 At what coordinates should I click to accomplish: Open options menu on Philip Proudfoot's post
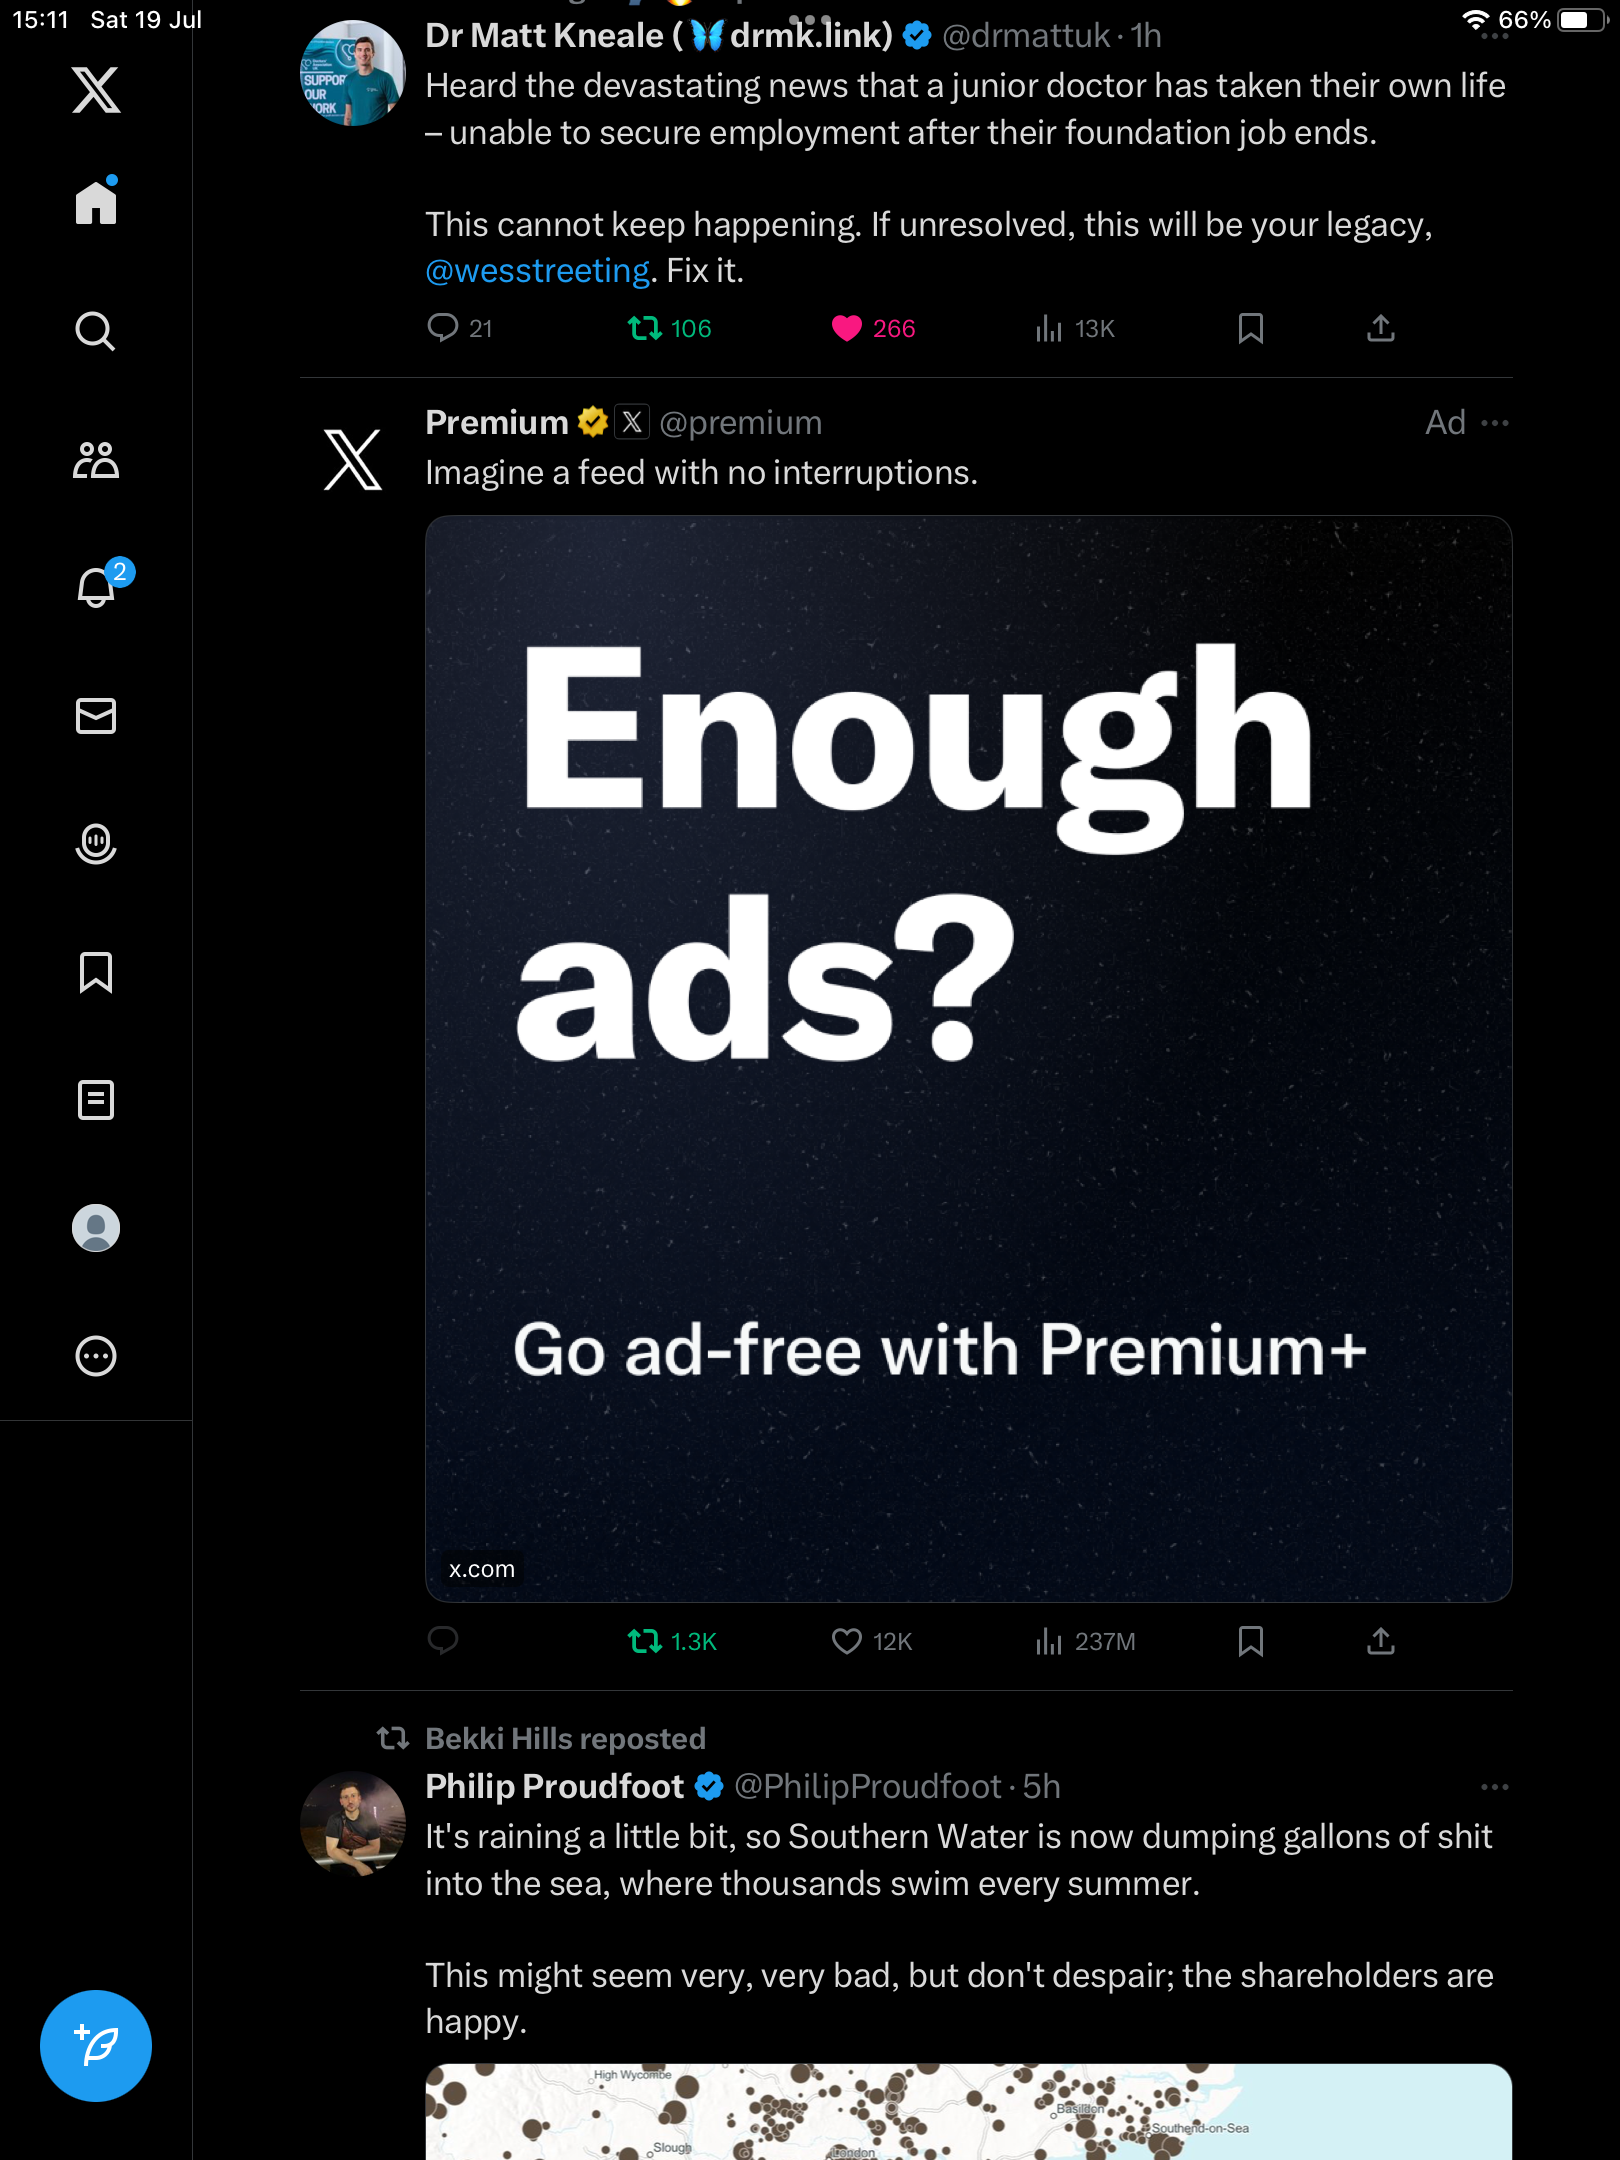[x=1495, y=1787]
